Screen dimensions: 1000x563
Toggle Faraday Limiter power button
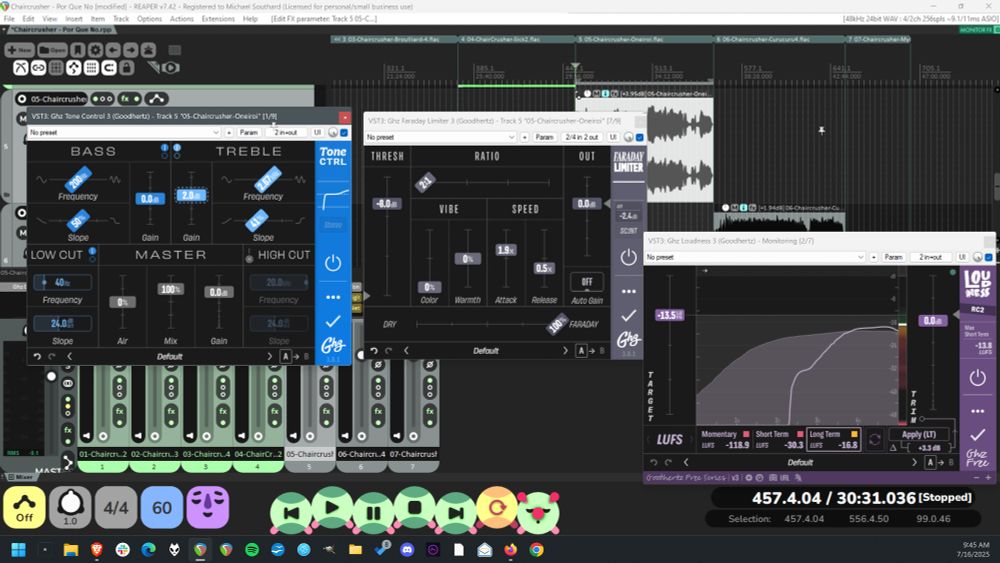(628, 257)
